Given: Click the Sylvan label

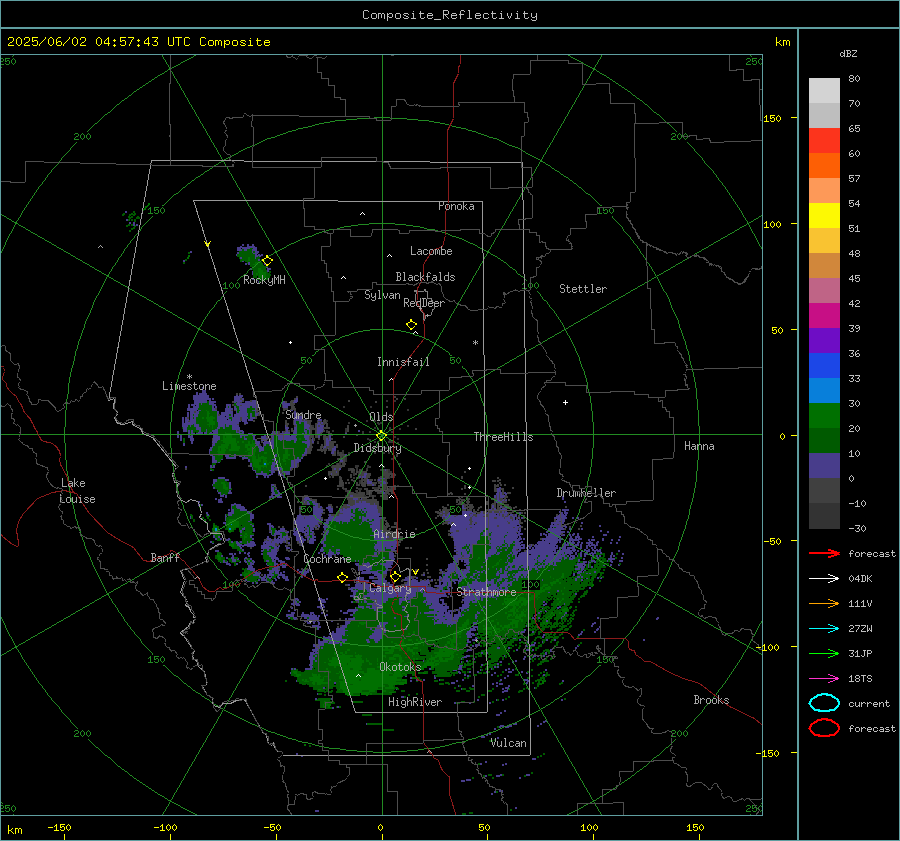Looking at the screenshot, I should [382, 295].
